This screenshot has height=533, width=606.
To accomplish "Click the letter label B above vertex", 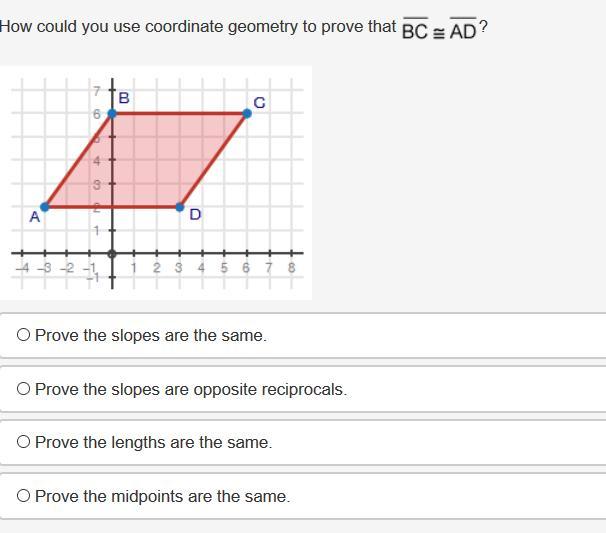I will coord(124,98).
